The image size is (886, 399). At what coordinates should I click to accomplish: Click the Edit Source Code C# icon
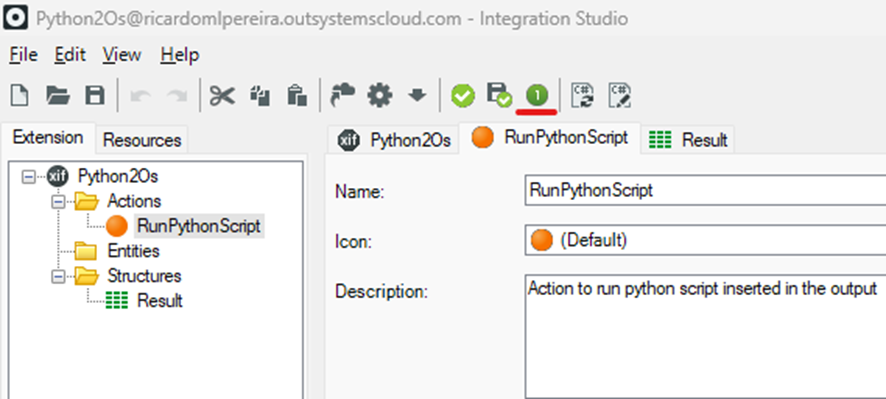(x=619, y=96)
